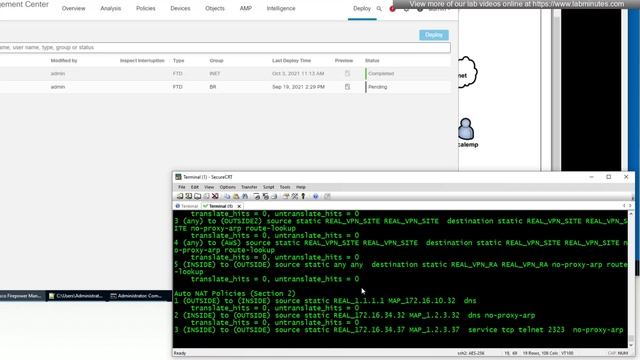Click the Connect icon in SecureCRT toolbar
Viewport: 640px width, 360px height.
pos(180,196)
